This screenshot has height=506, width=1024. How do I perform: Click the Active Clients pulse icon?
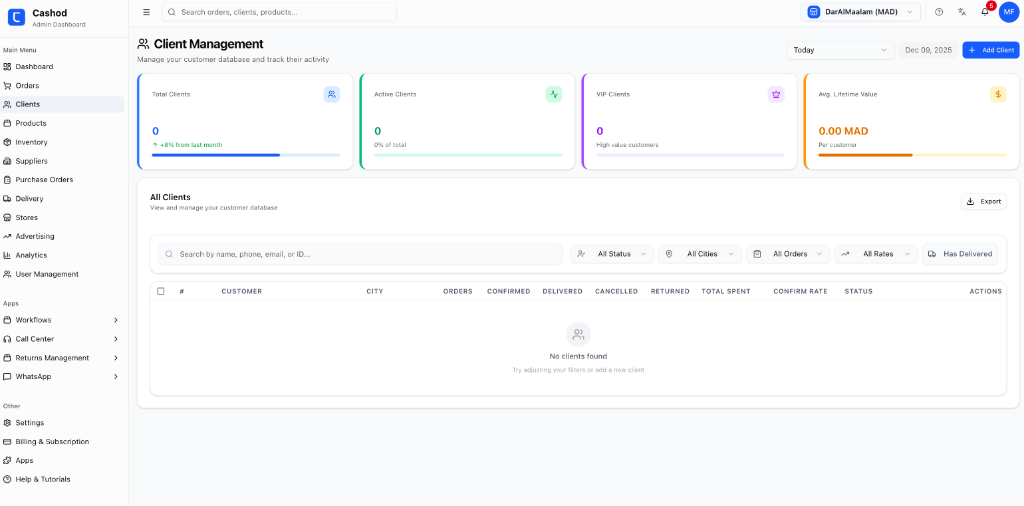pos(554,94)
